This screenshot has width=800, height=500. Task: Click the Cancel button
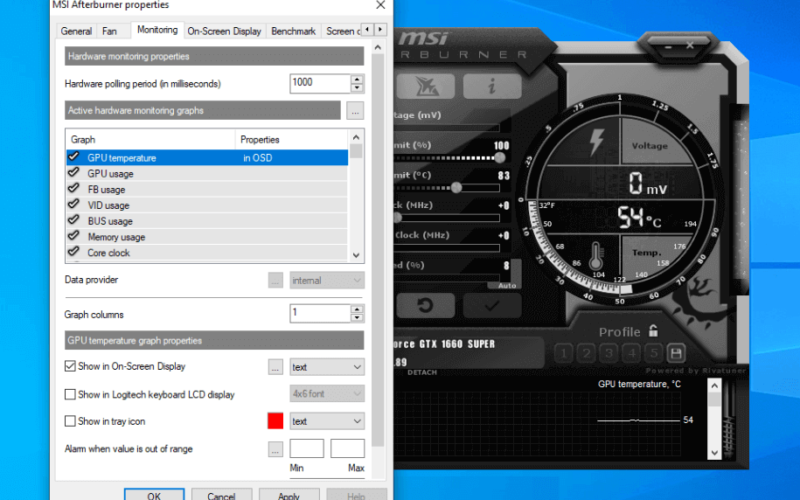(x=221, y=495)
